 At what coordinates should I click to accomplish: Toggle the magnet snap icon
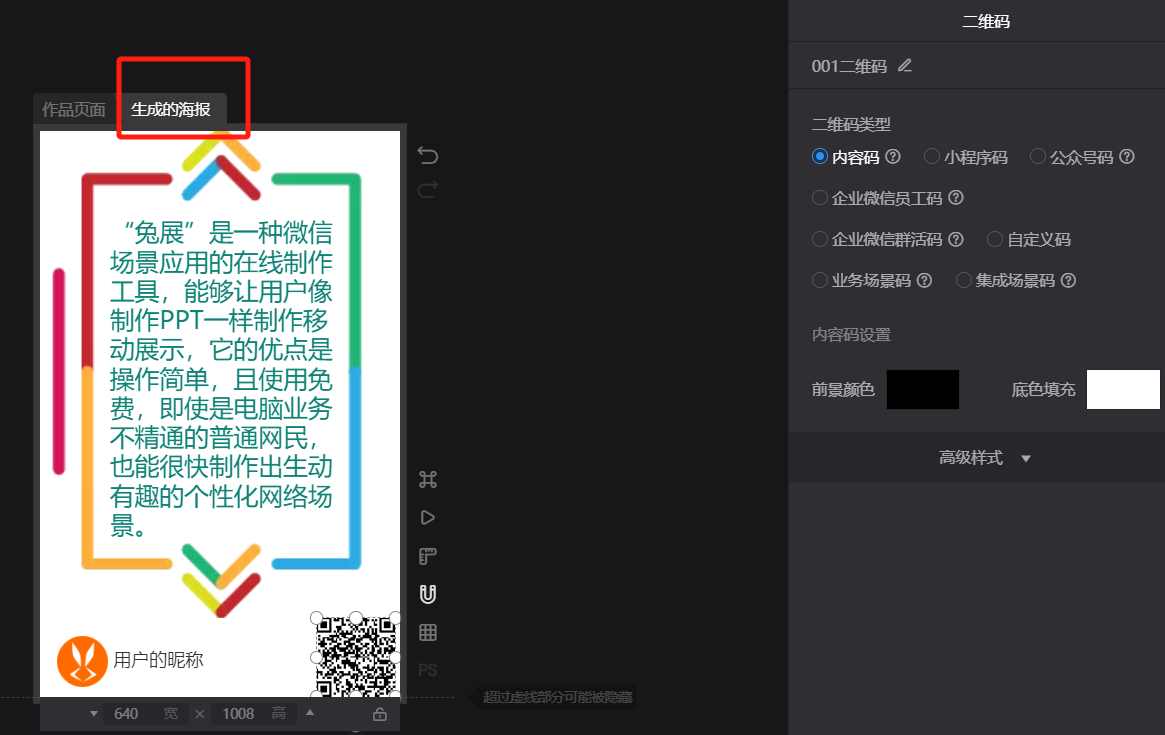(428, 594)
